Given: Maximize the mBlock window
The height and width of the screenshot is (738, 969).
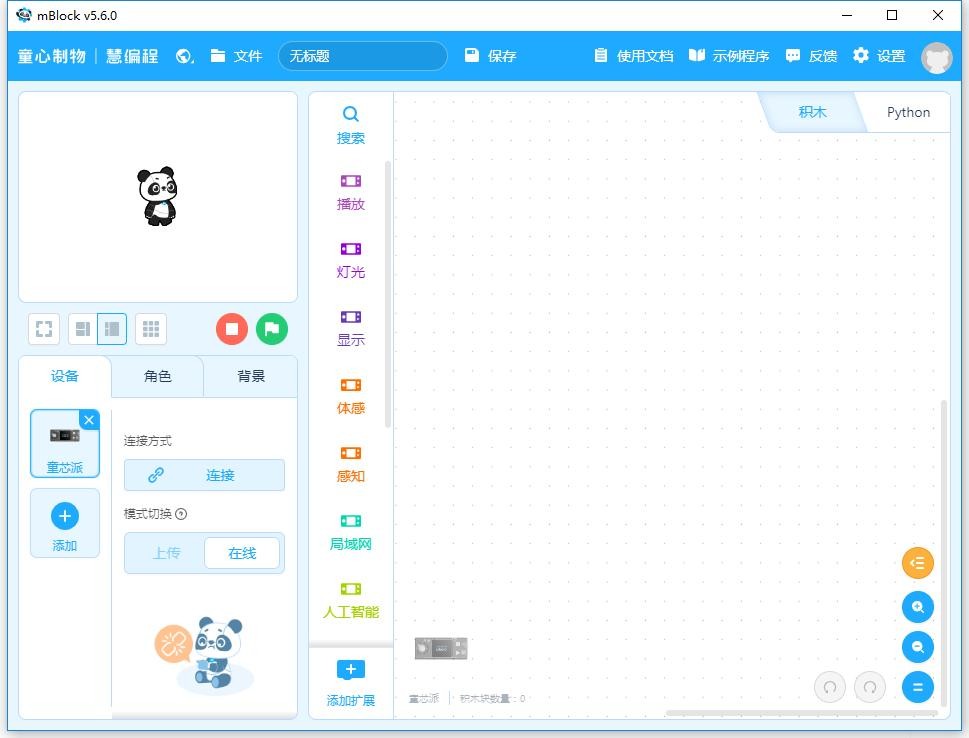Looking at the screenshot, I should [x=892, y=15].
